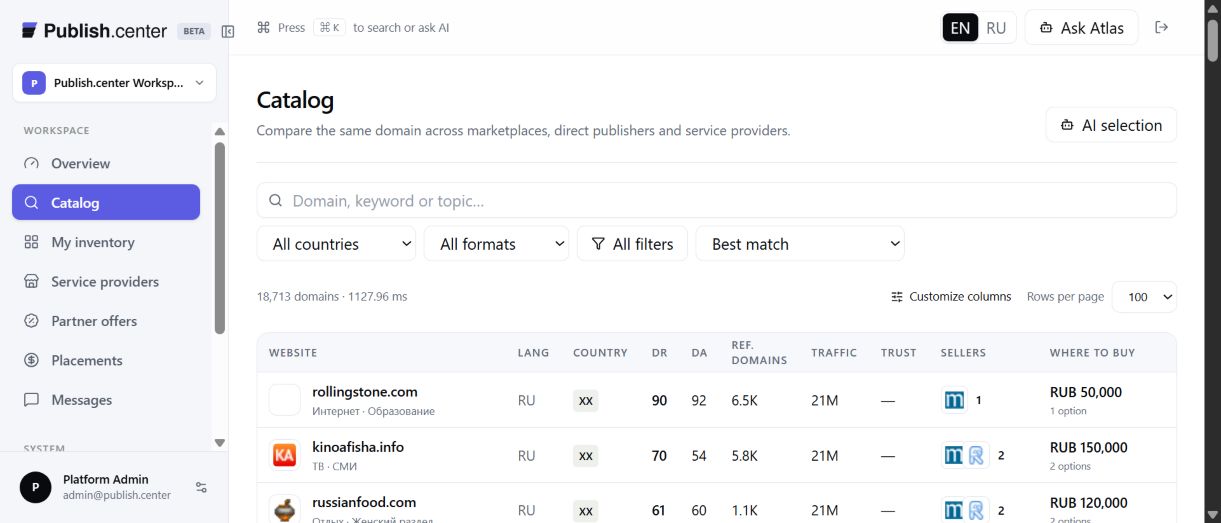Image resolution: width=1221 pixels, height=523 pixels.
Task: Click the AI selection button
Action: point(1111,125)
